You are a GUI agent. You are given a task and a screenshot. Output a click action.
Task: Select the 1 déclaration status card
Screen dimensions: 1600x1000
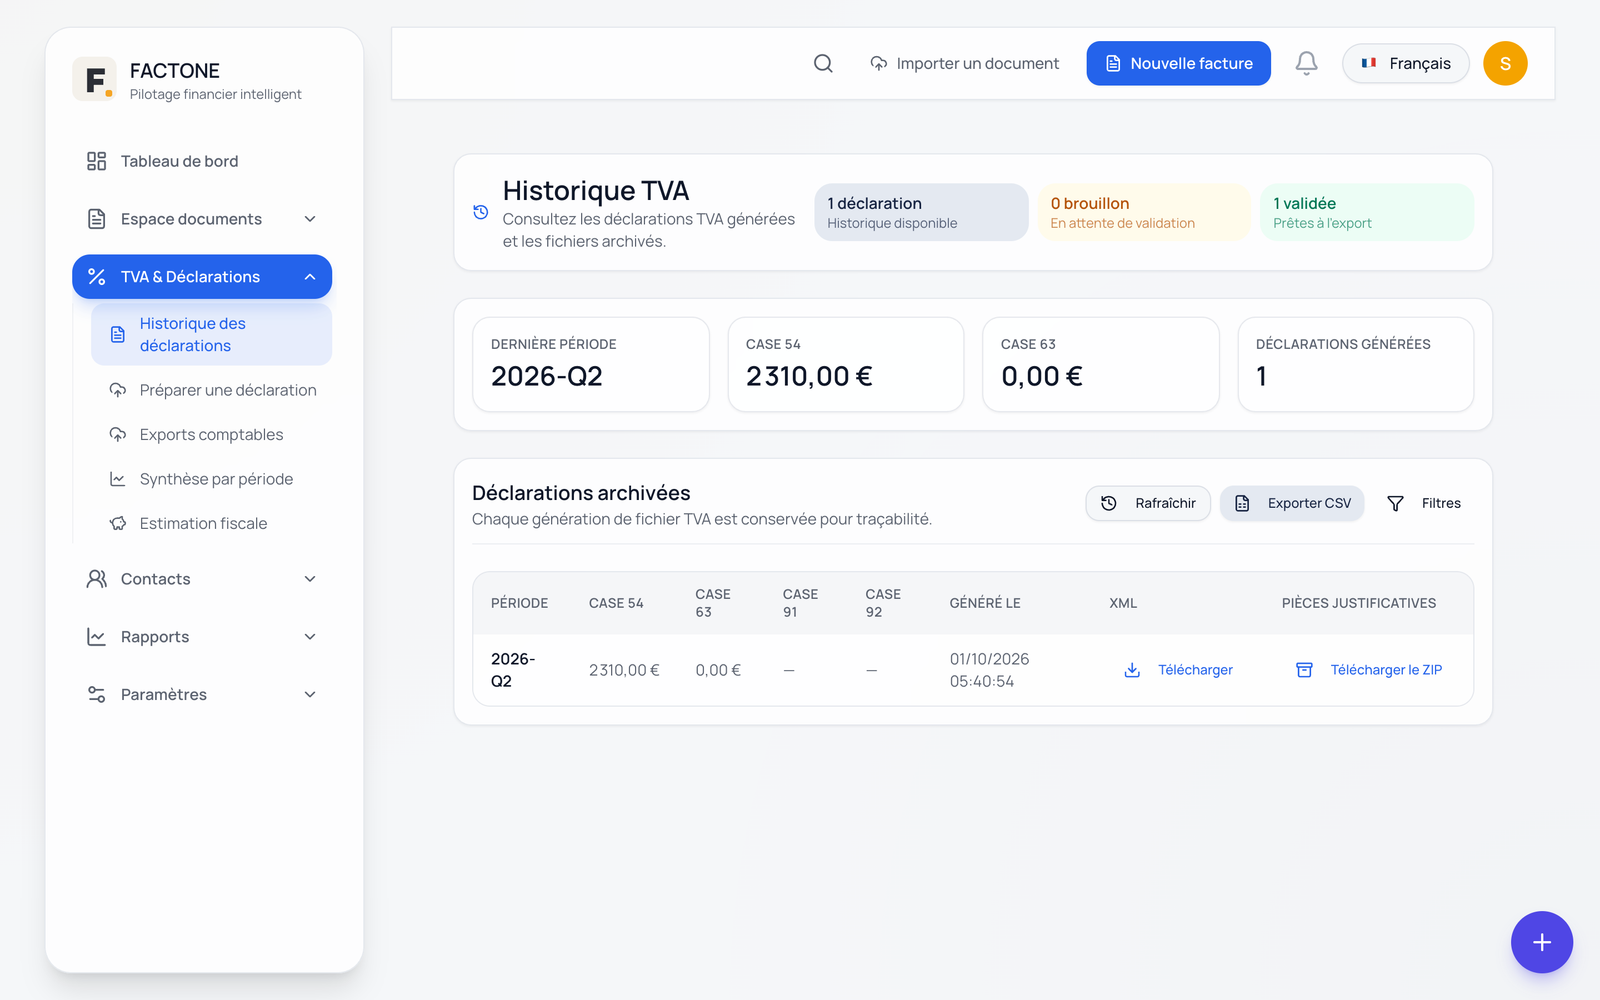(x=921, y=212)
